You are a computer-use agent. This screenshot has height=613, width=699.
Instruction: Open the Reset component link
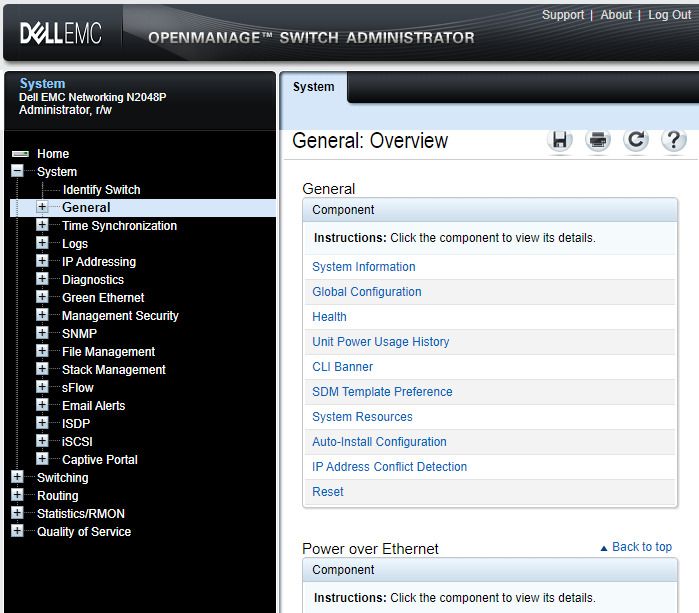(x=328, y=491)
